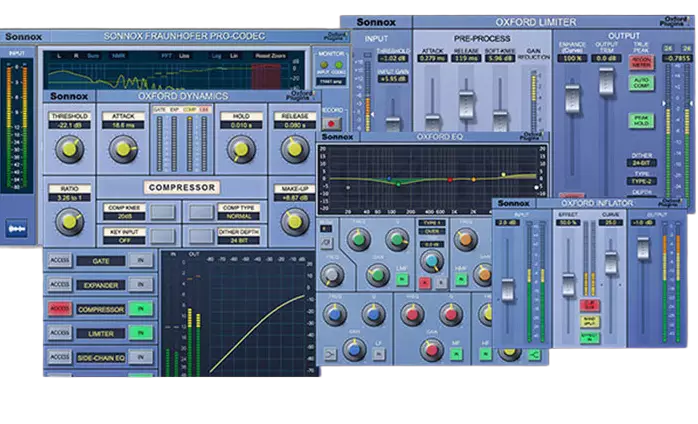Viewport: 698px width, 424px height.
Task: Select Expander access button
Action: [60, 285]
